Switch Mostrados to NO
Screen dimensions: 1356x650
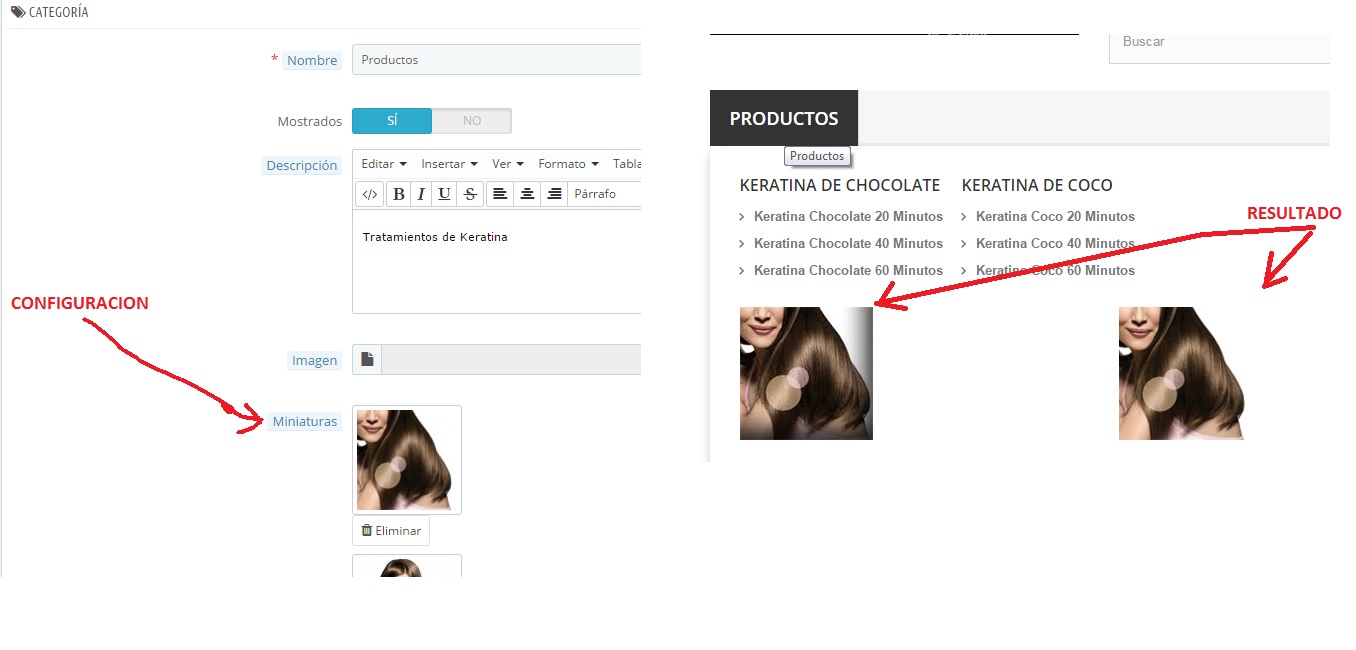pos(472,121)
